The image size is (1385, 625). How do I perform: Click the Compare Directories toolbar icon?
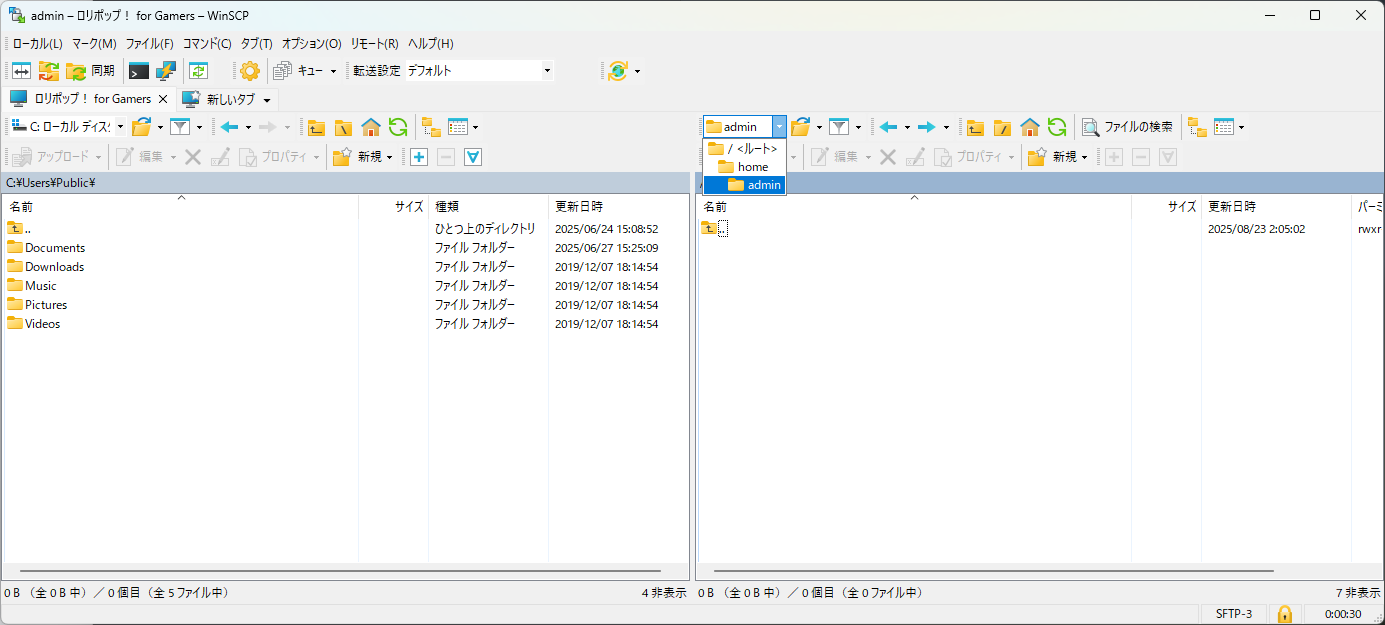click(21, 71)
